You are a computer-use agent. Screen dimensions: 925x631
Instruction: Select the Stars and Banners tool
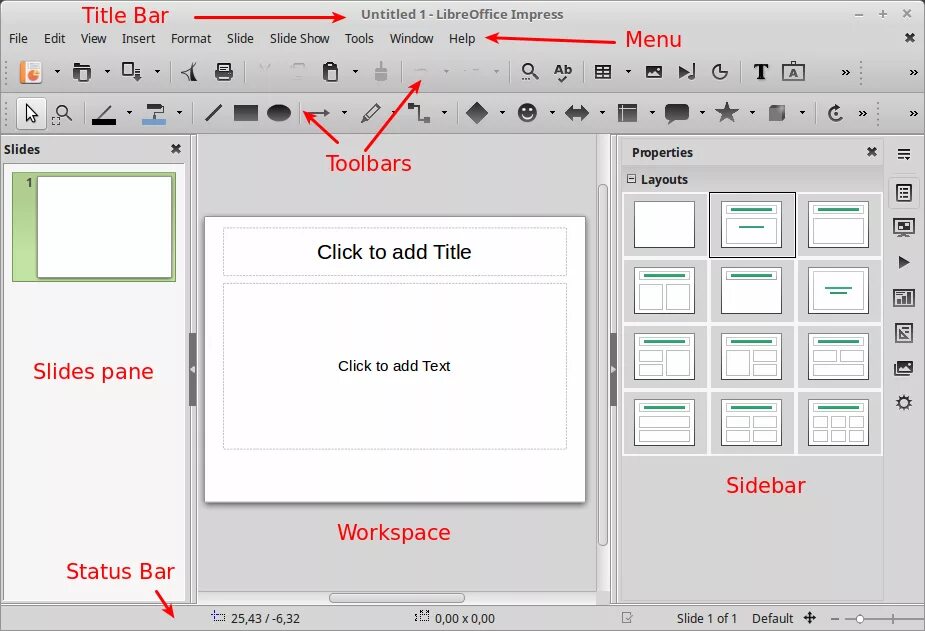click(727, 112)
